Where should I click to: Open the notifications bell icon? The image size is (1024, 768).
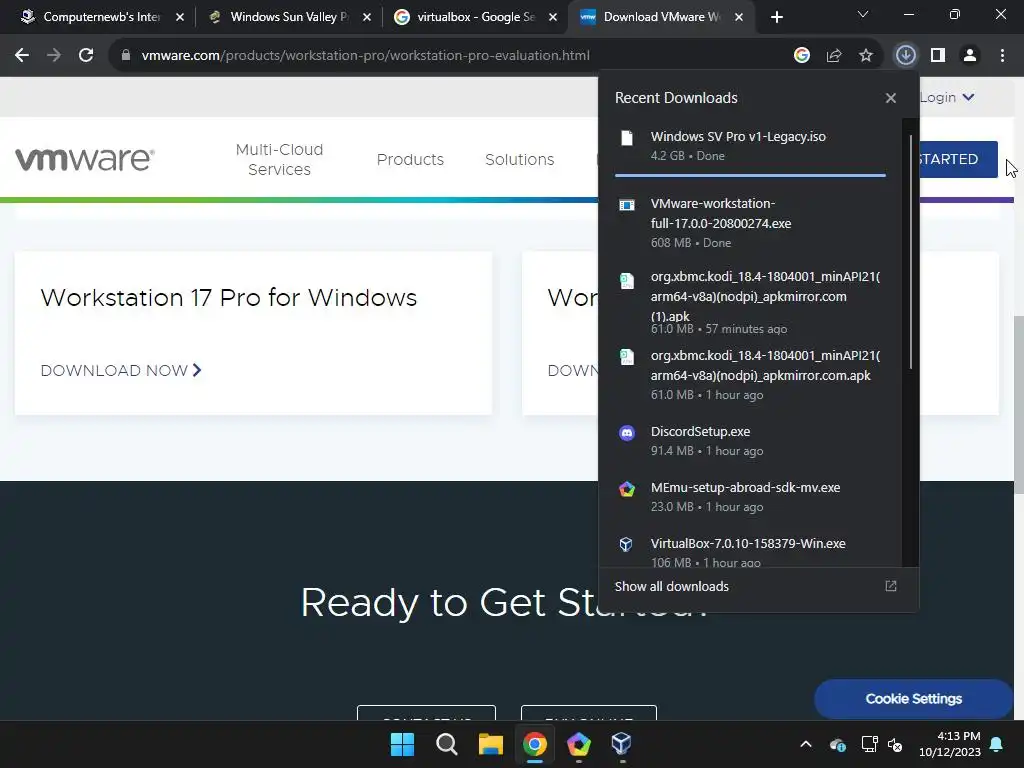997,744
